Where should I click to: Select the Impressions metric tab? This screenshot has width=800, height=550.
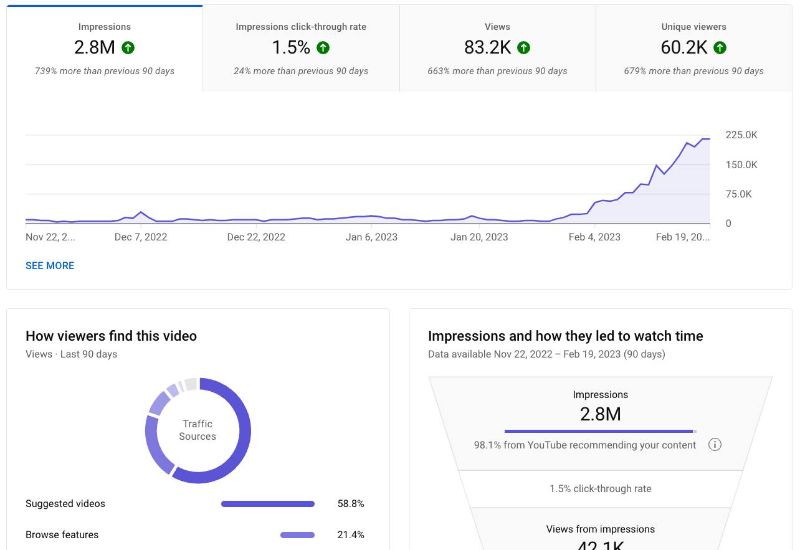point(105,48)
